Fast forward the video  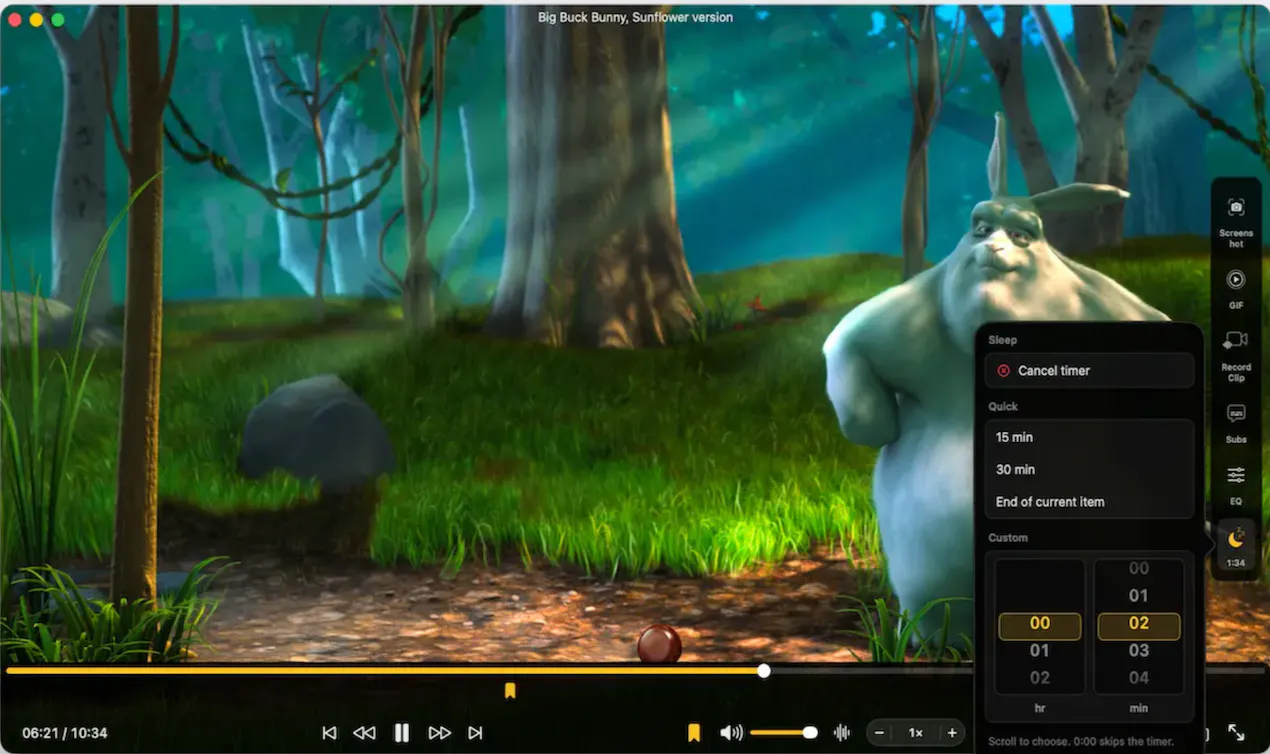click(439, 733)
